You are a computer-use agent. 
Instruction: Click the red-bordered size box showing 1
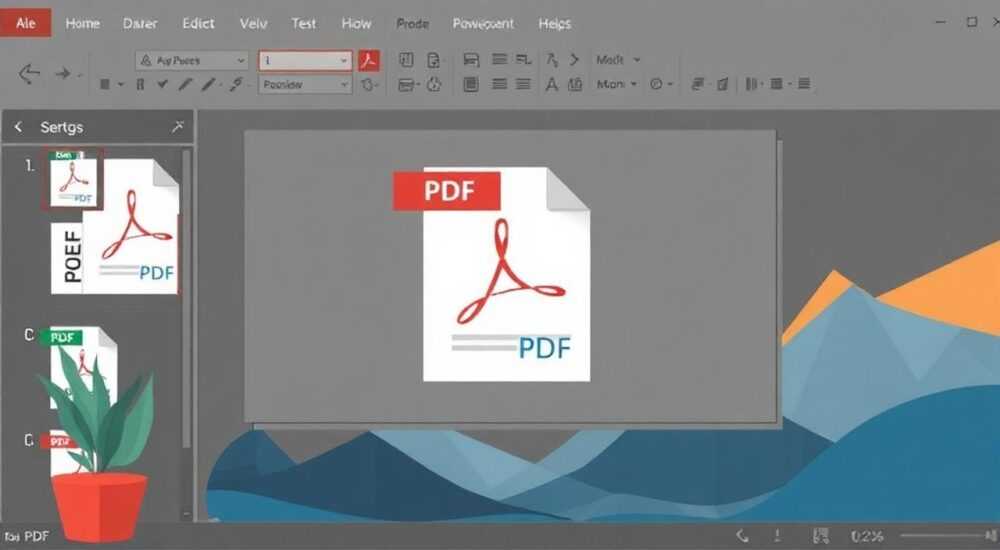point(305,61)
